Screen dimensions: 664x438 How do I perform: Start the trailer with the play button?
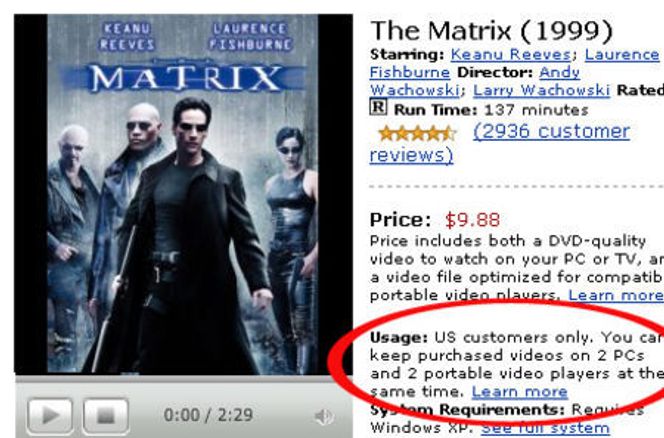[50, 415]
